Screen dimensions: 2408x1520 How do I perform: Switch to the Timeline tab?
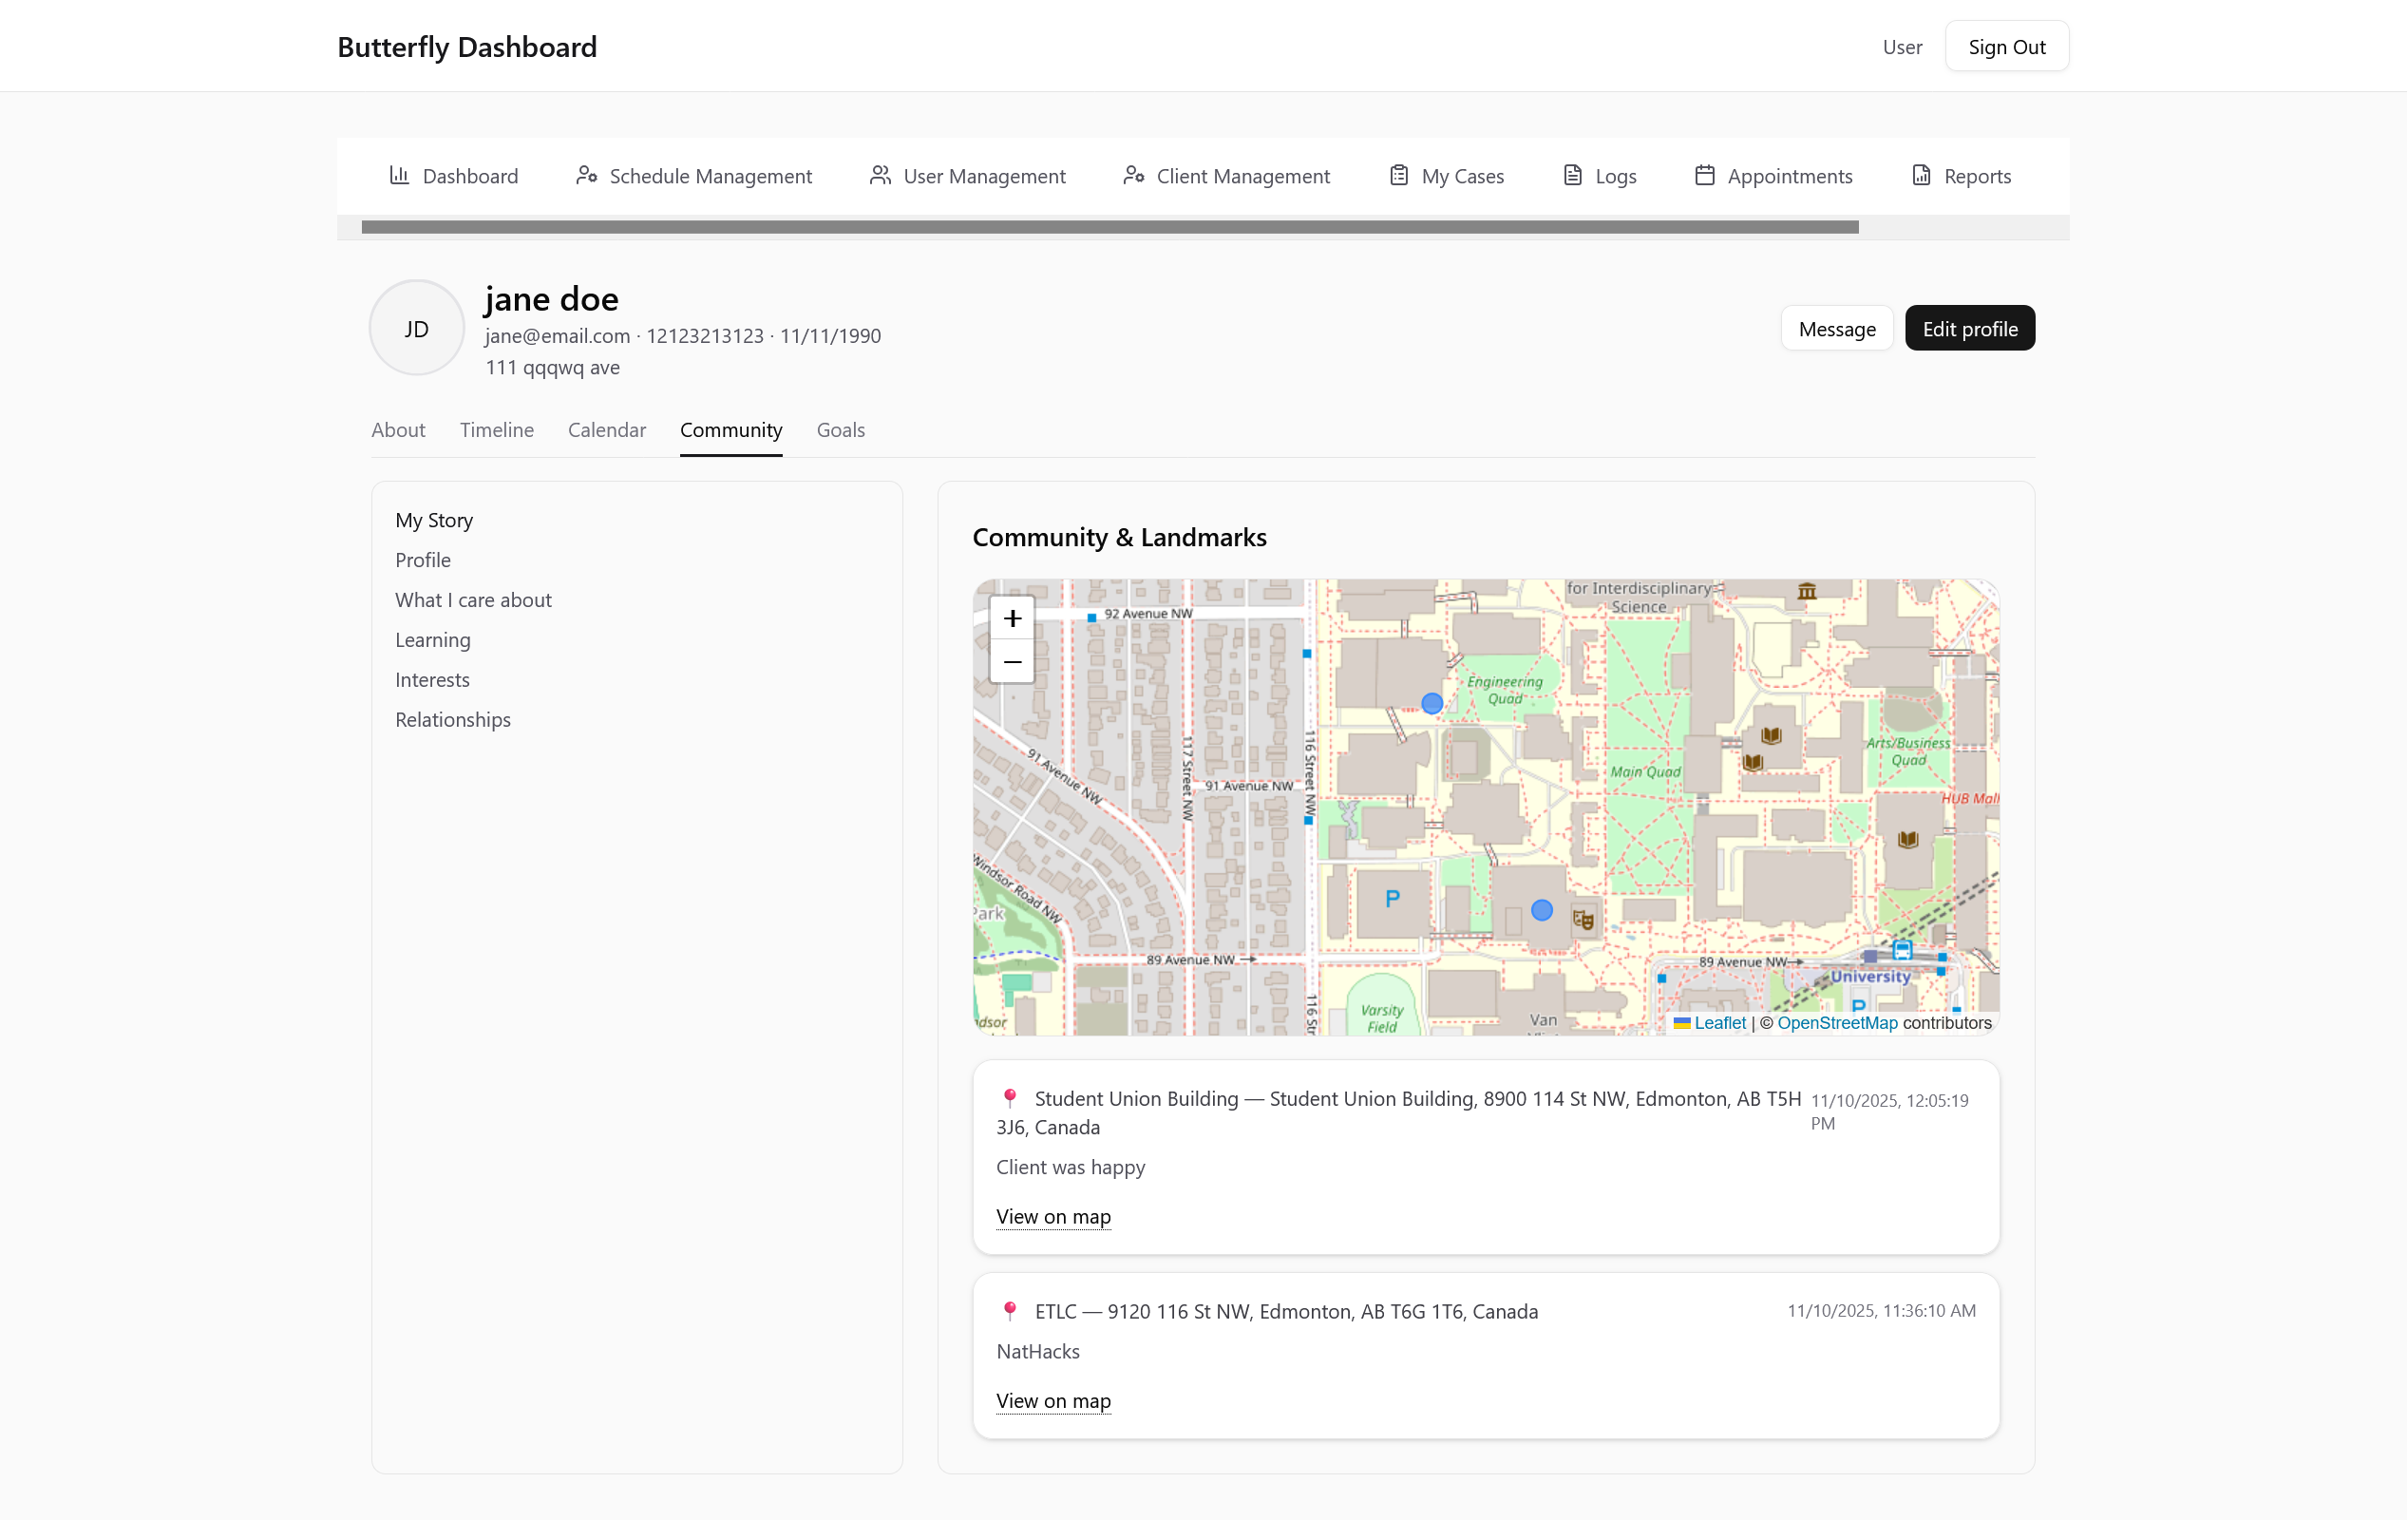tap(496, 430)
